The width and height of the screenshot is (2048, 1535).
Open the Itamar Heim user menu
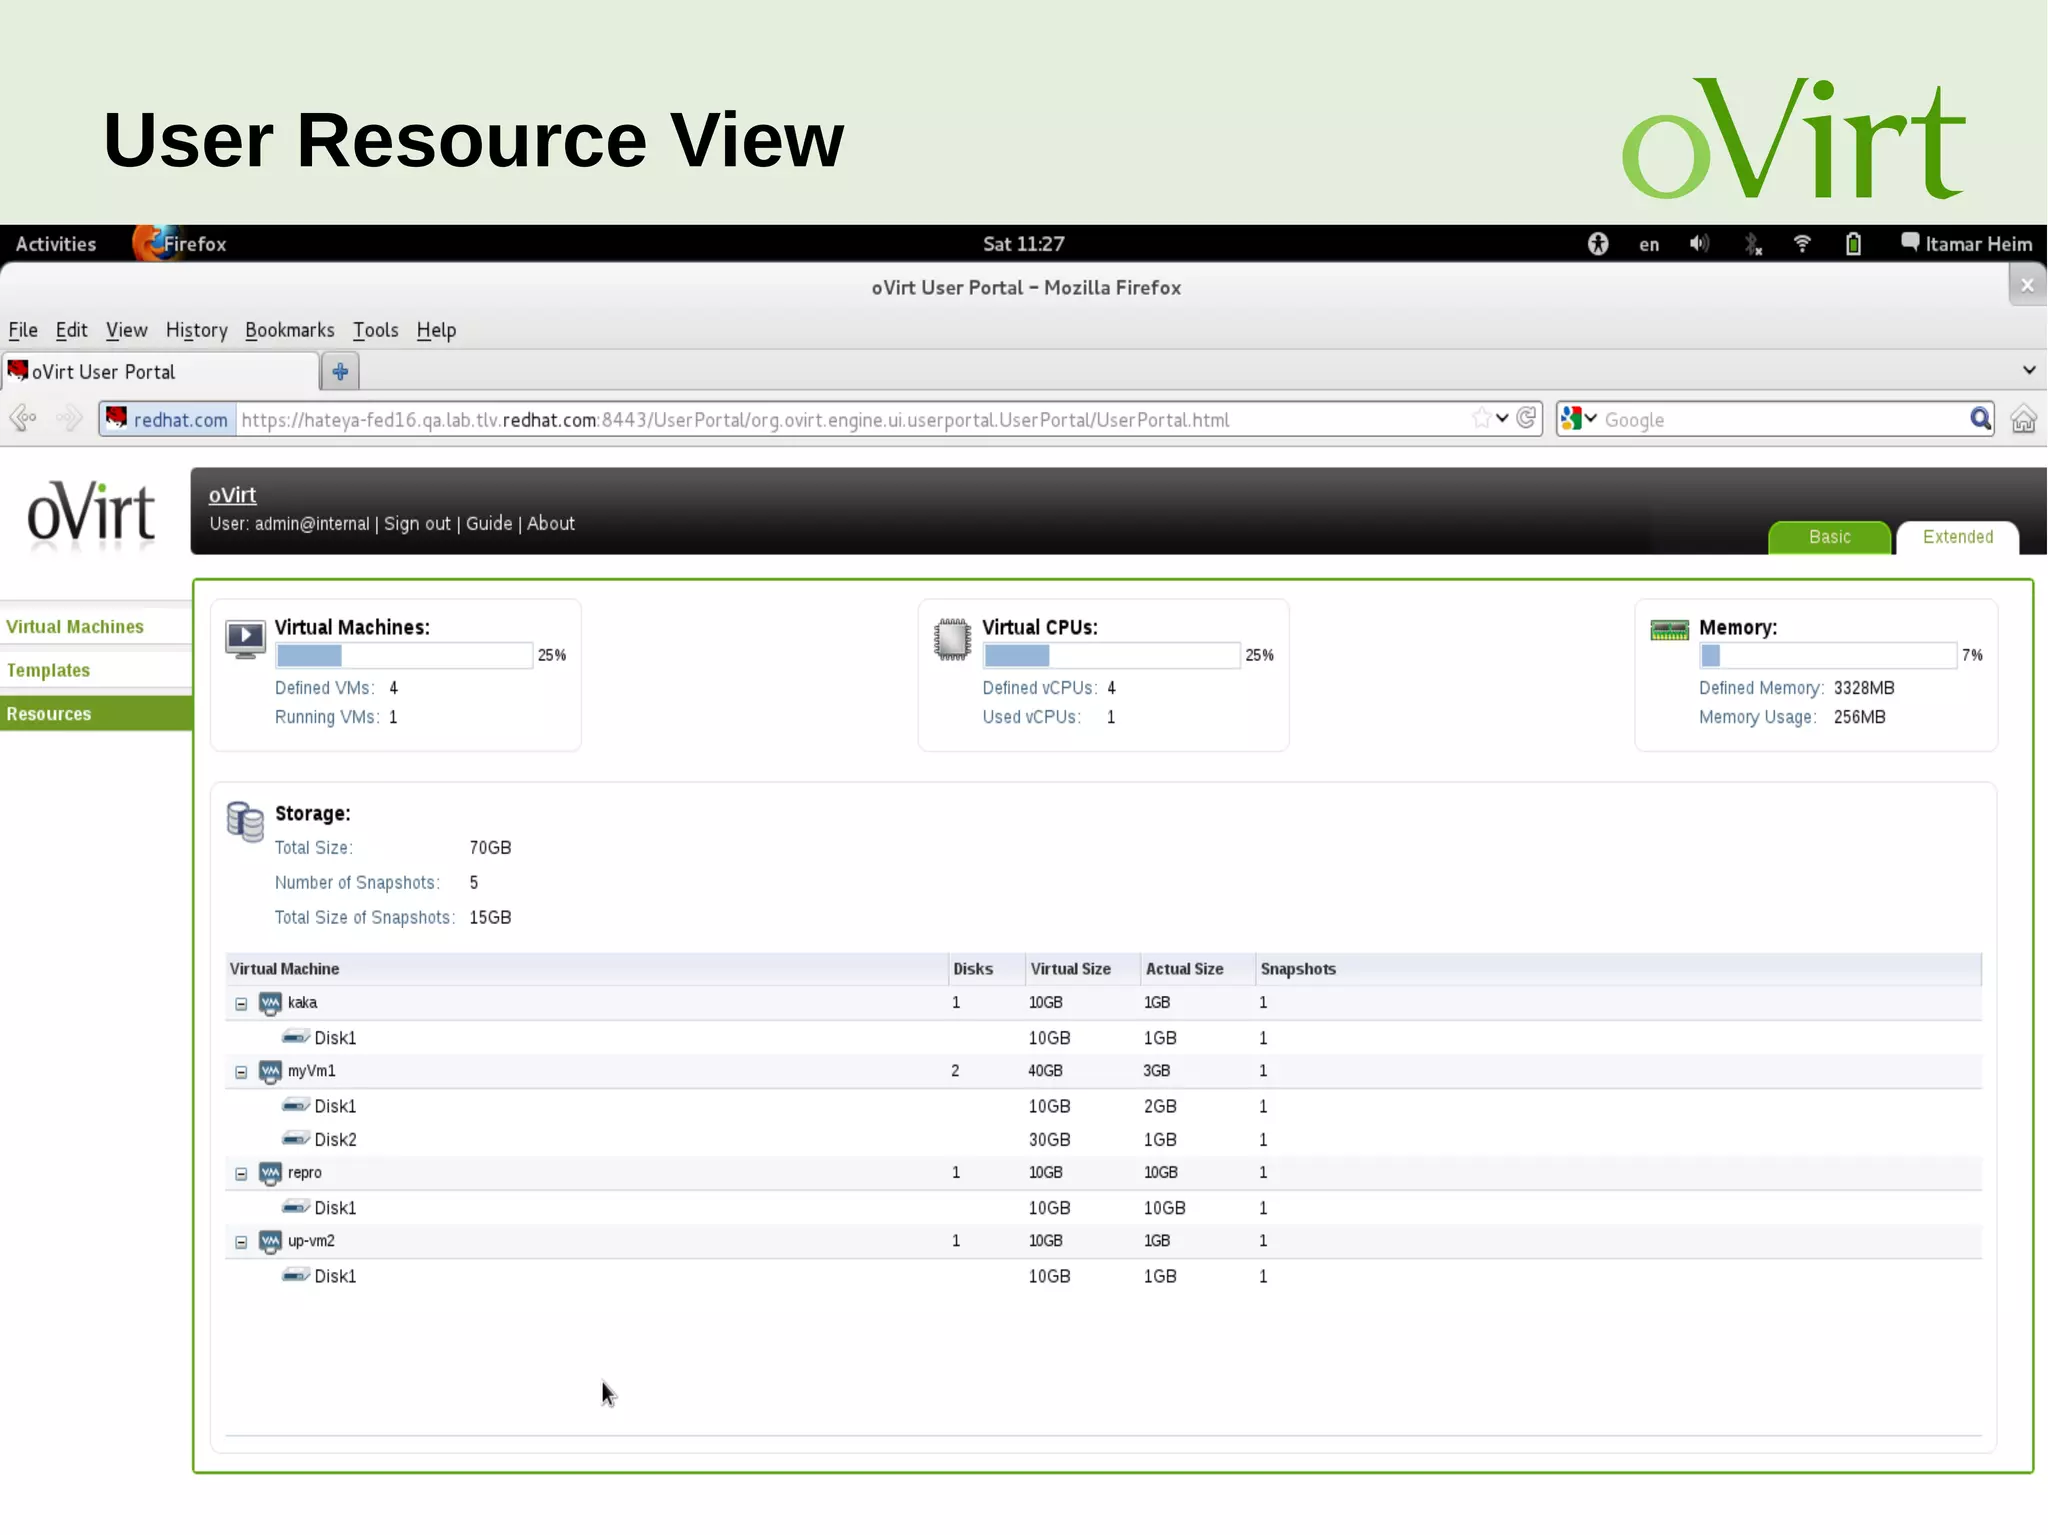click(x=1967, y=244)
